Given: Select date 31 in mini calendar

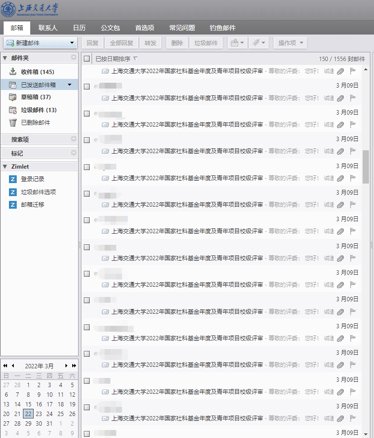Looking at the screenshot, I should point(50,423).
